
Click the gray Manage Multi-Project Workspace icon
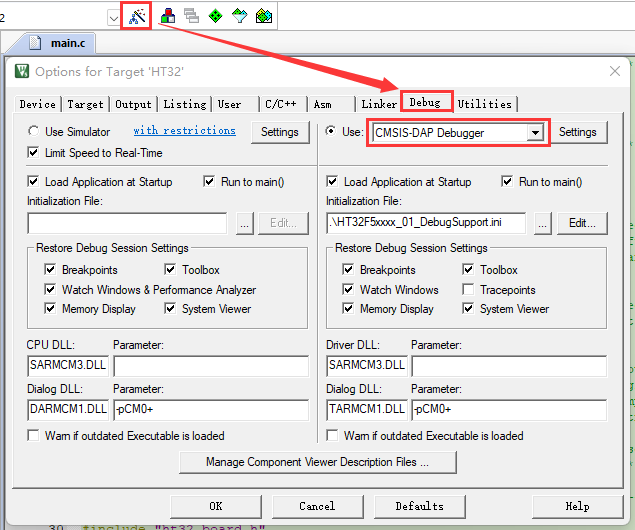coord(191,16)
